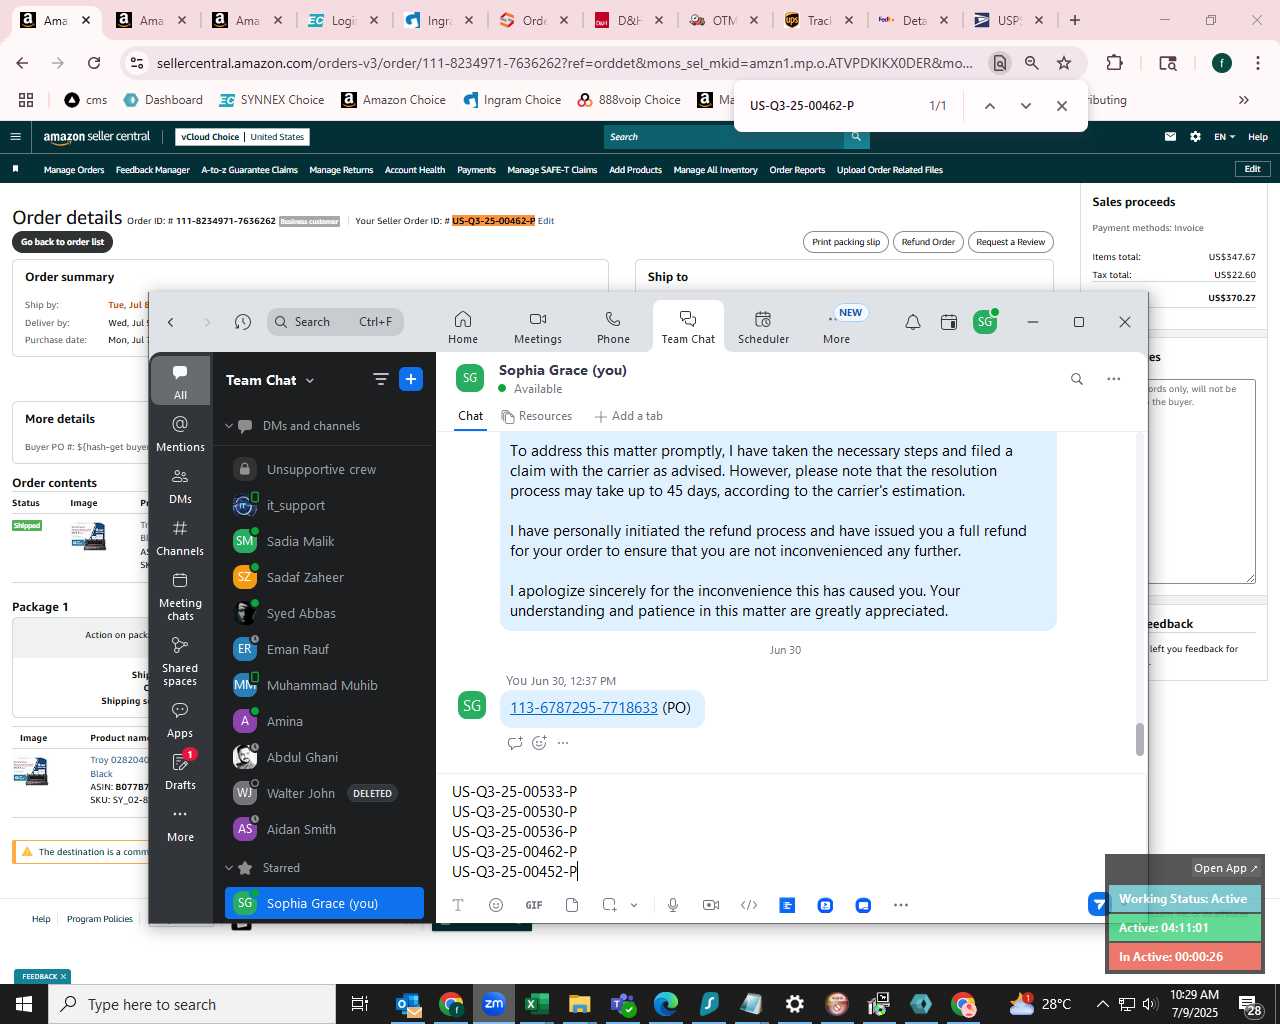The height and width of the screenshot is (1024, 1280).
Task: Open the Excel icon on the taskbar
Action: click(x=537, y=1004)
